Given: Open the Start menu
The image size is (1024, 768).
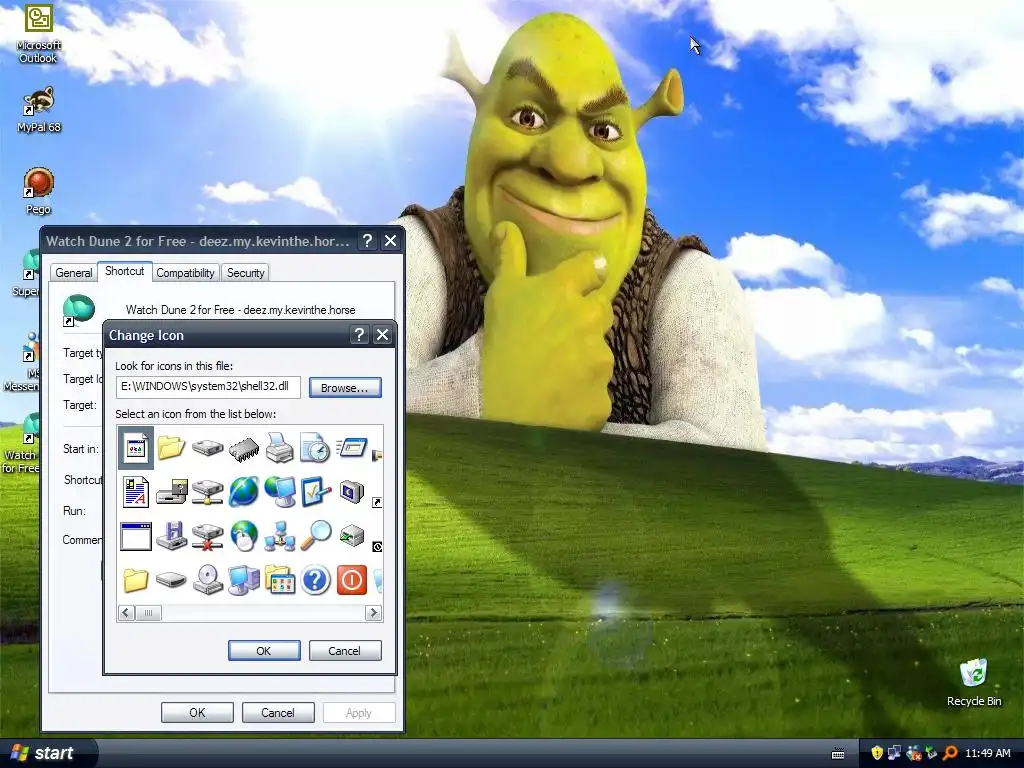Looking at the screenshot, I should click(48, 753).
